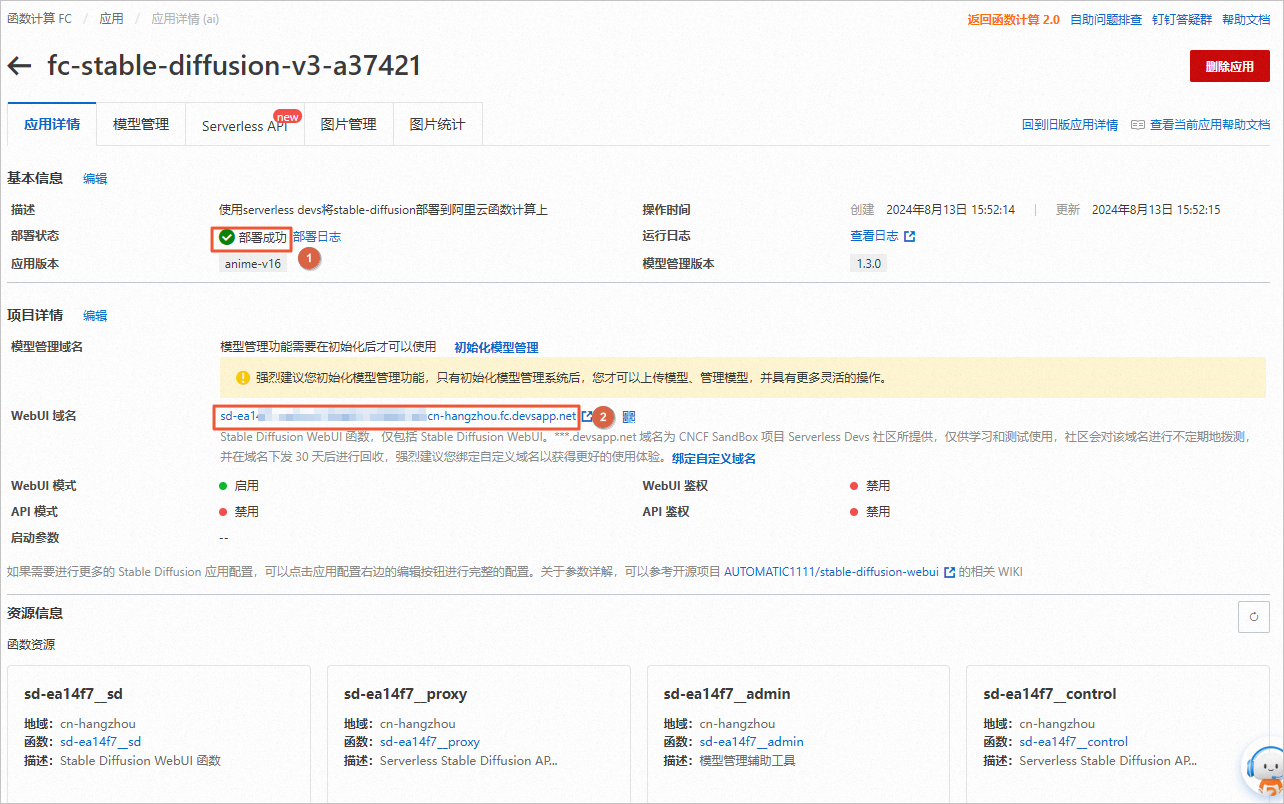The image size is (1284, 804).
Task: Click the external link icon next to WebUI domain
Action: pos(587,416)
